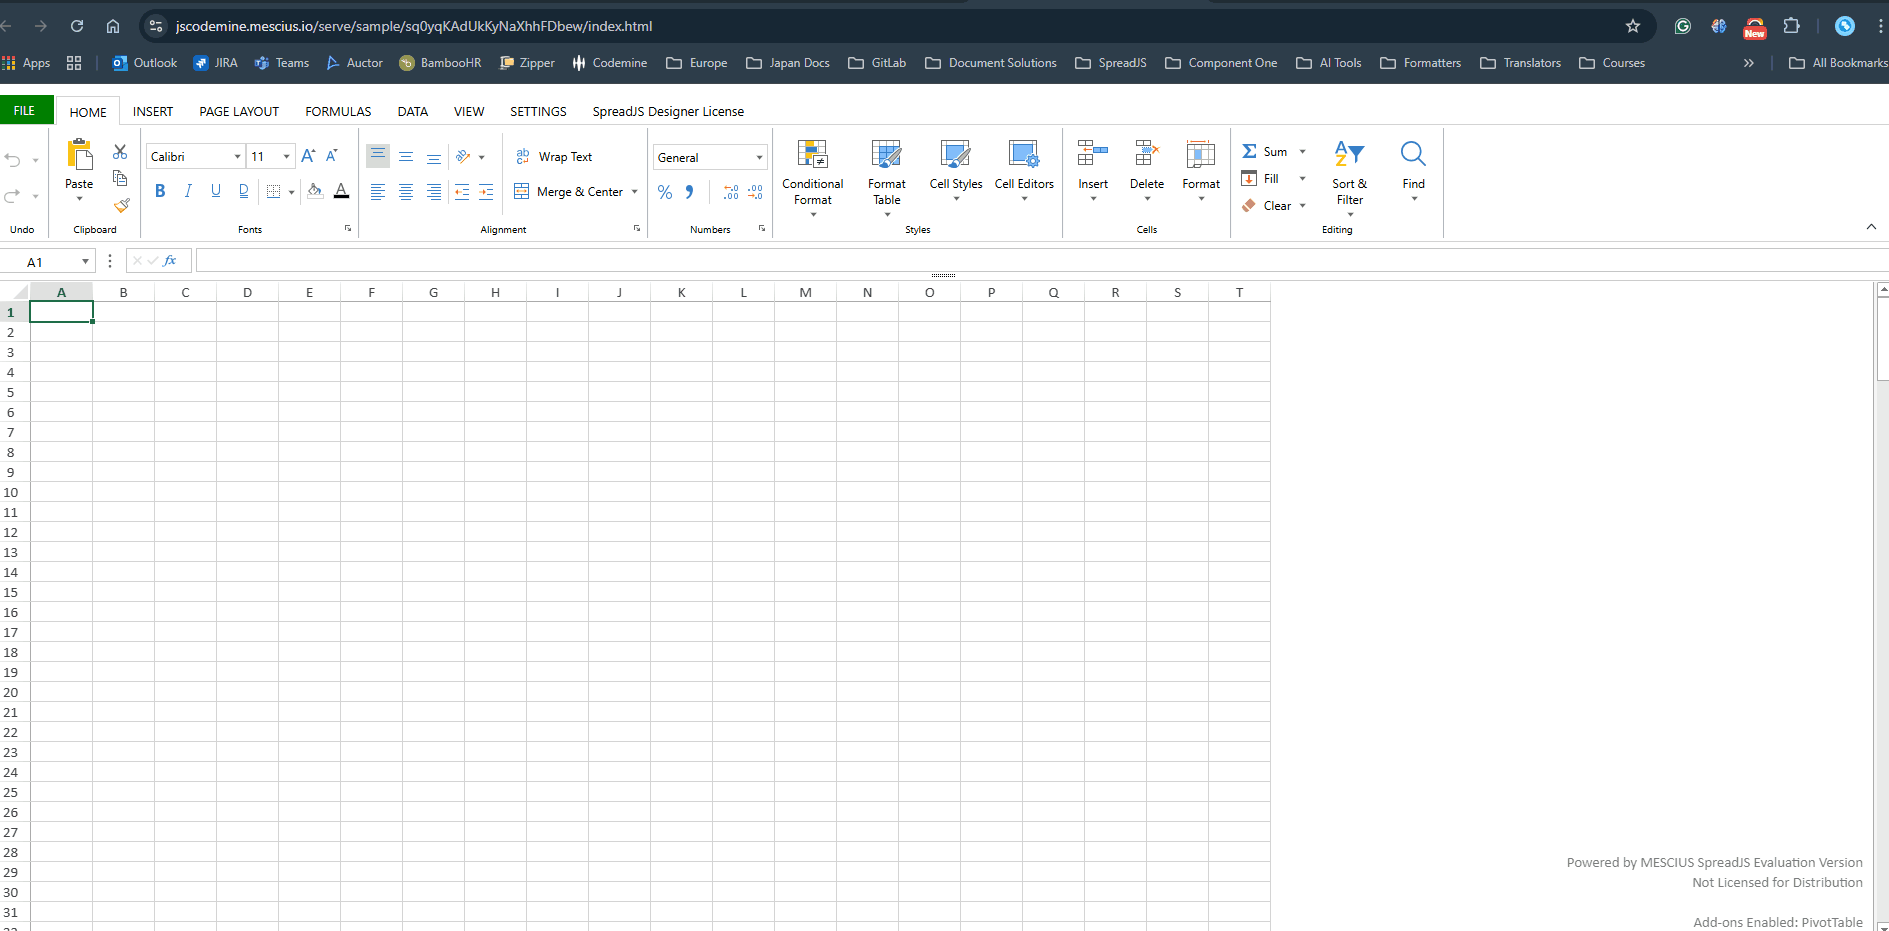Open Sort & Filter icon
The height and width of the screenshot is (931, 1889).
click(1349, 154)
